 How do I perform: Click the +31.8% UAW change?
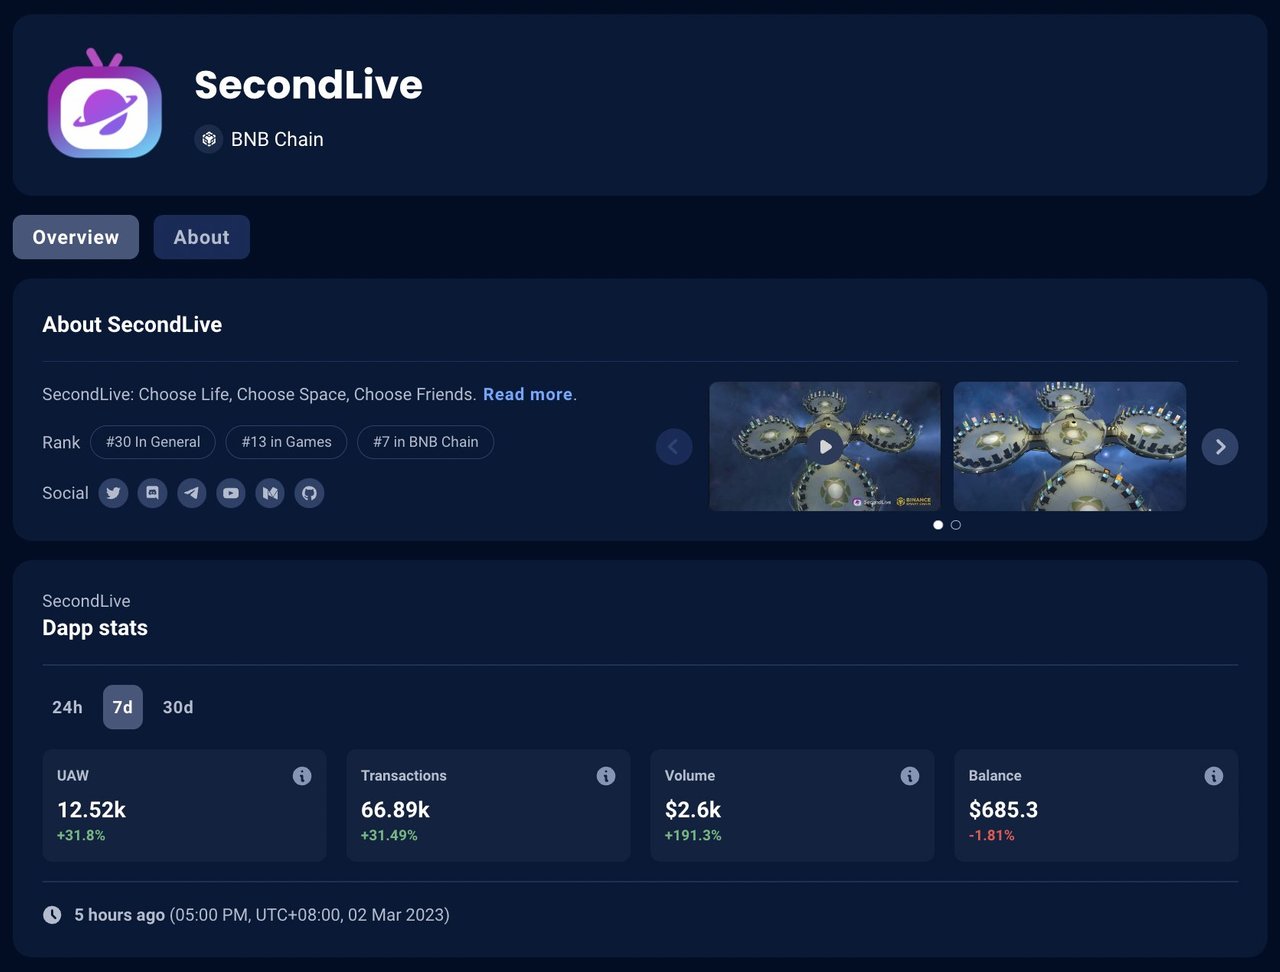(81, 835)
